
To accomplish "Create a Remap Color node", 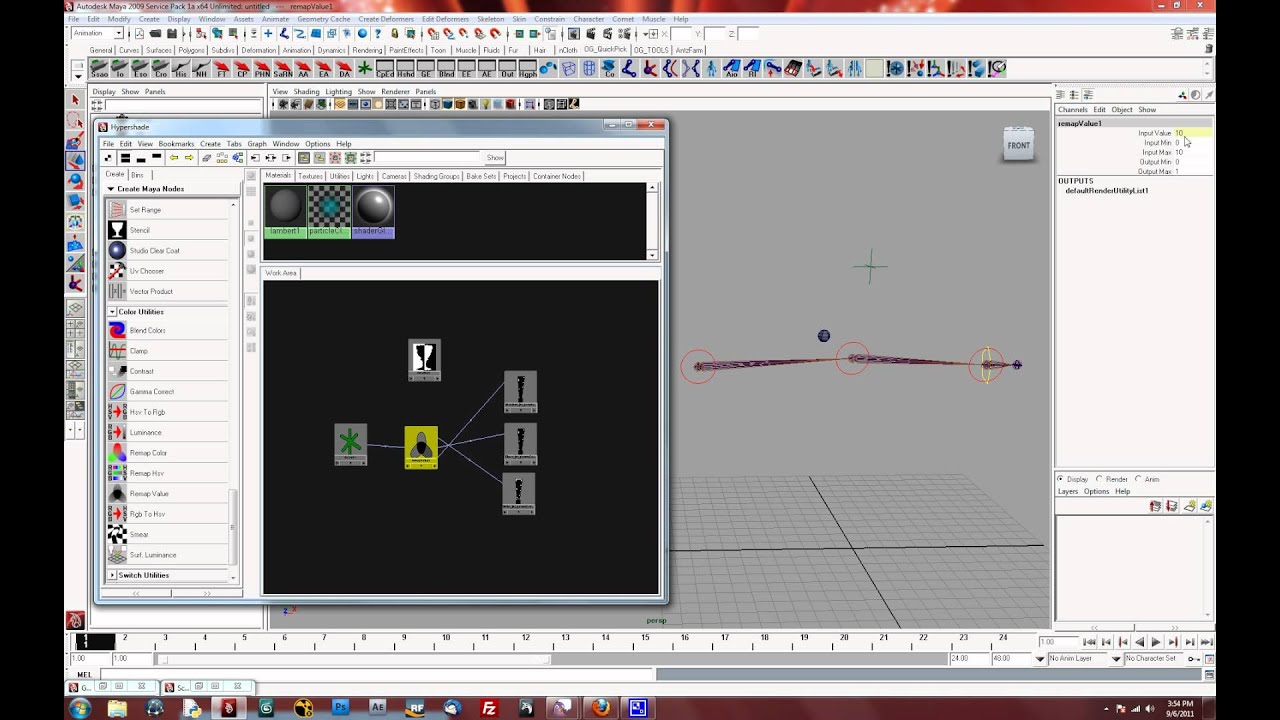I will tap(167, 453).
